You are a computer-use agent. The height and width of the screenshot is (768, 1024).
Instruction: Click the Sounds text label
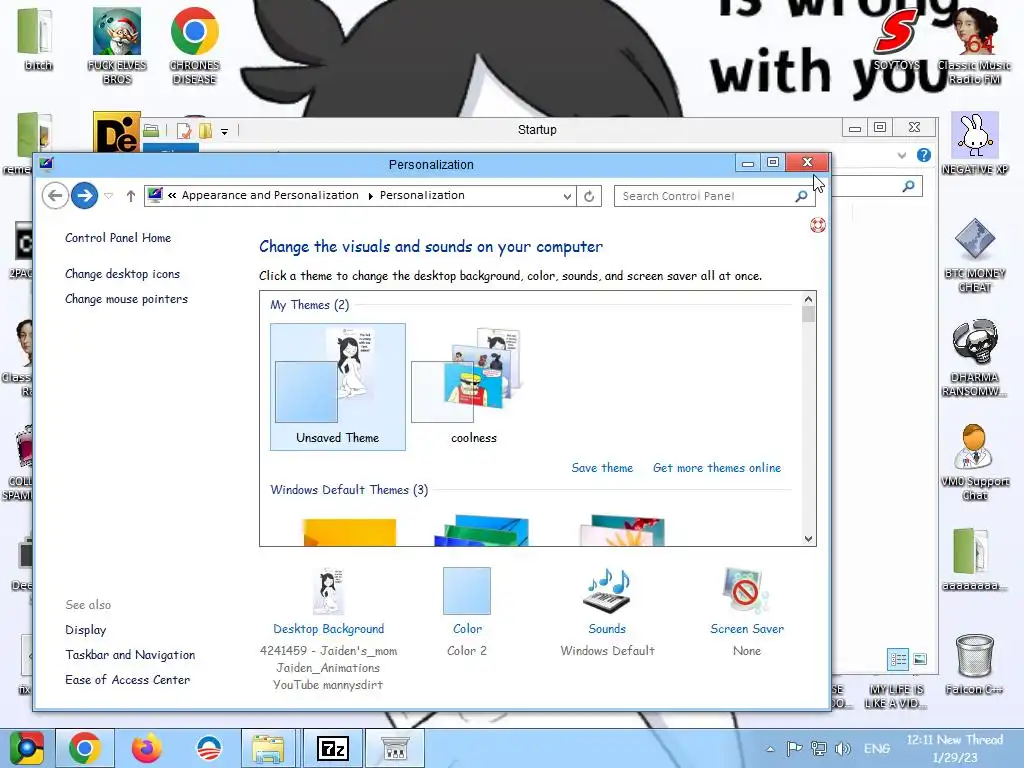click(x=607, y=628)
